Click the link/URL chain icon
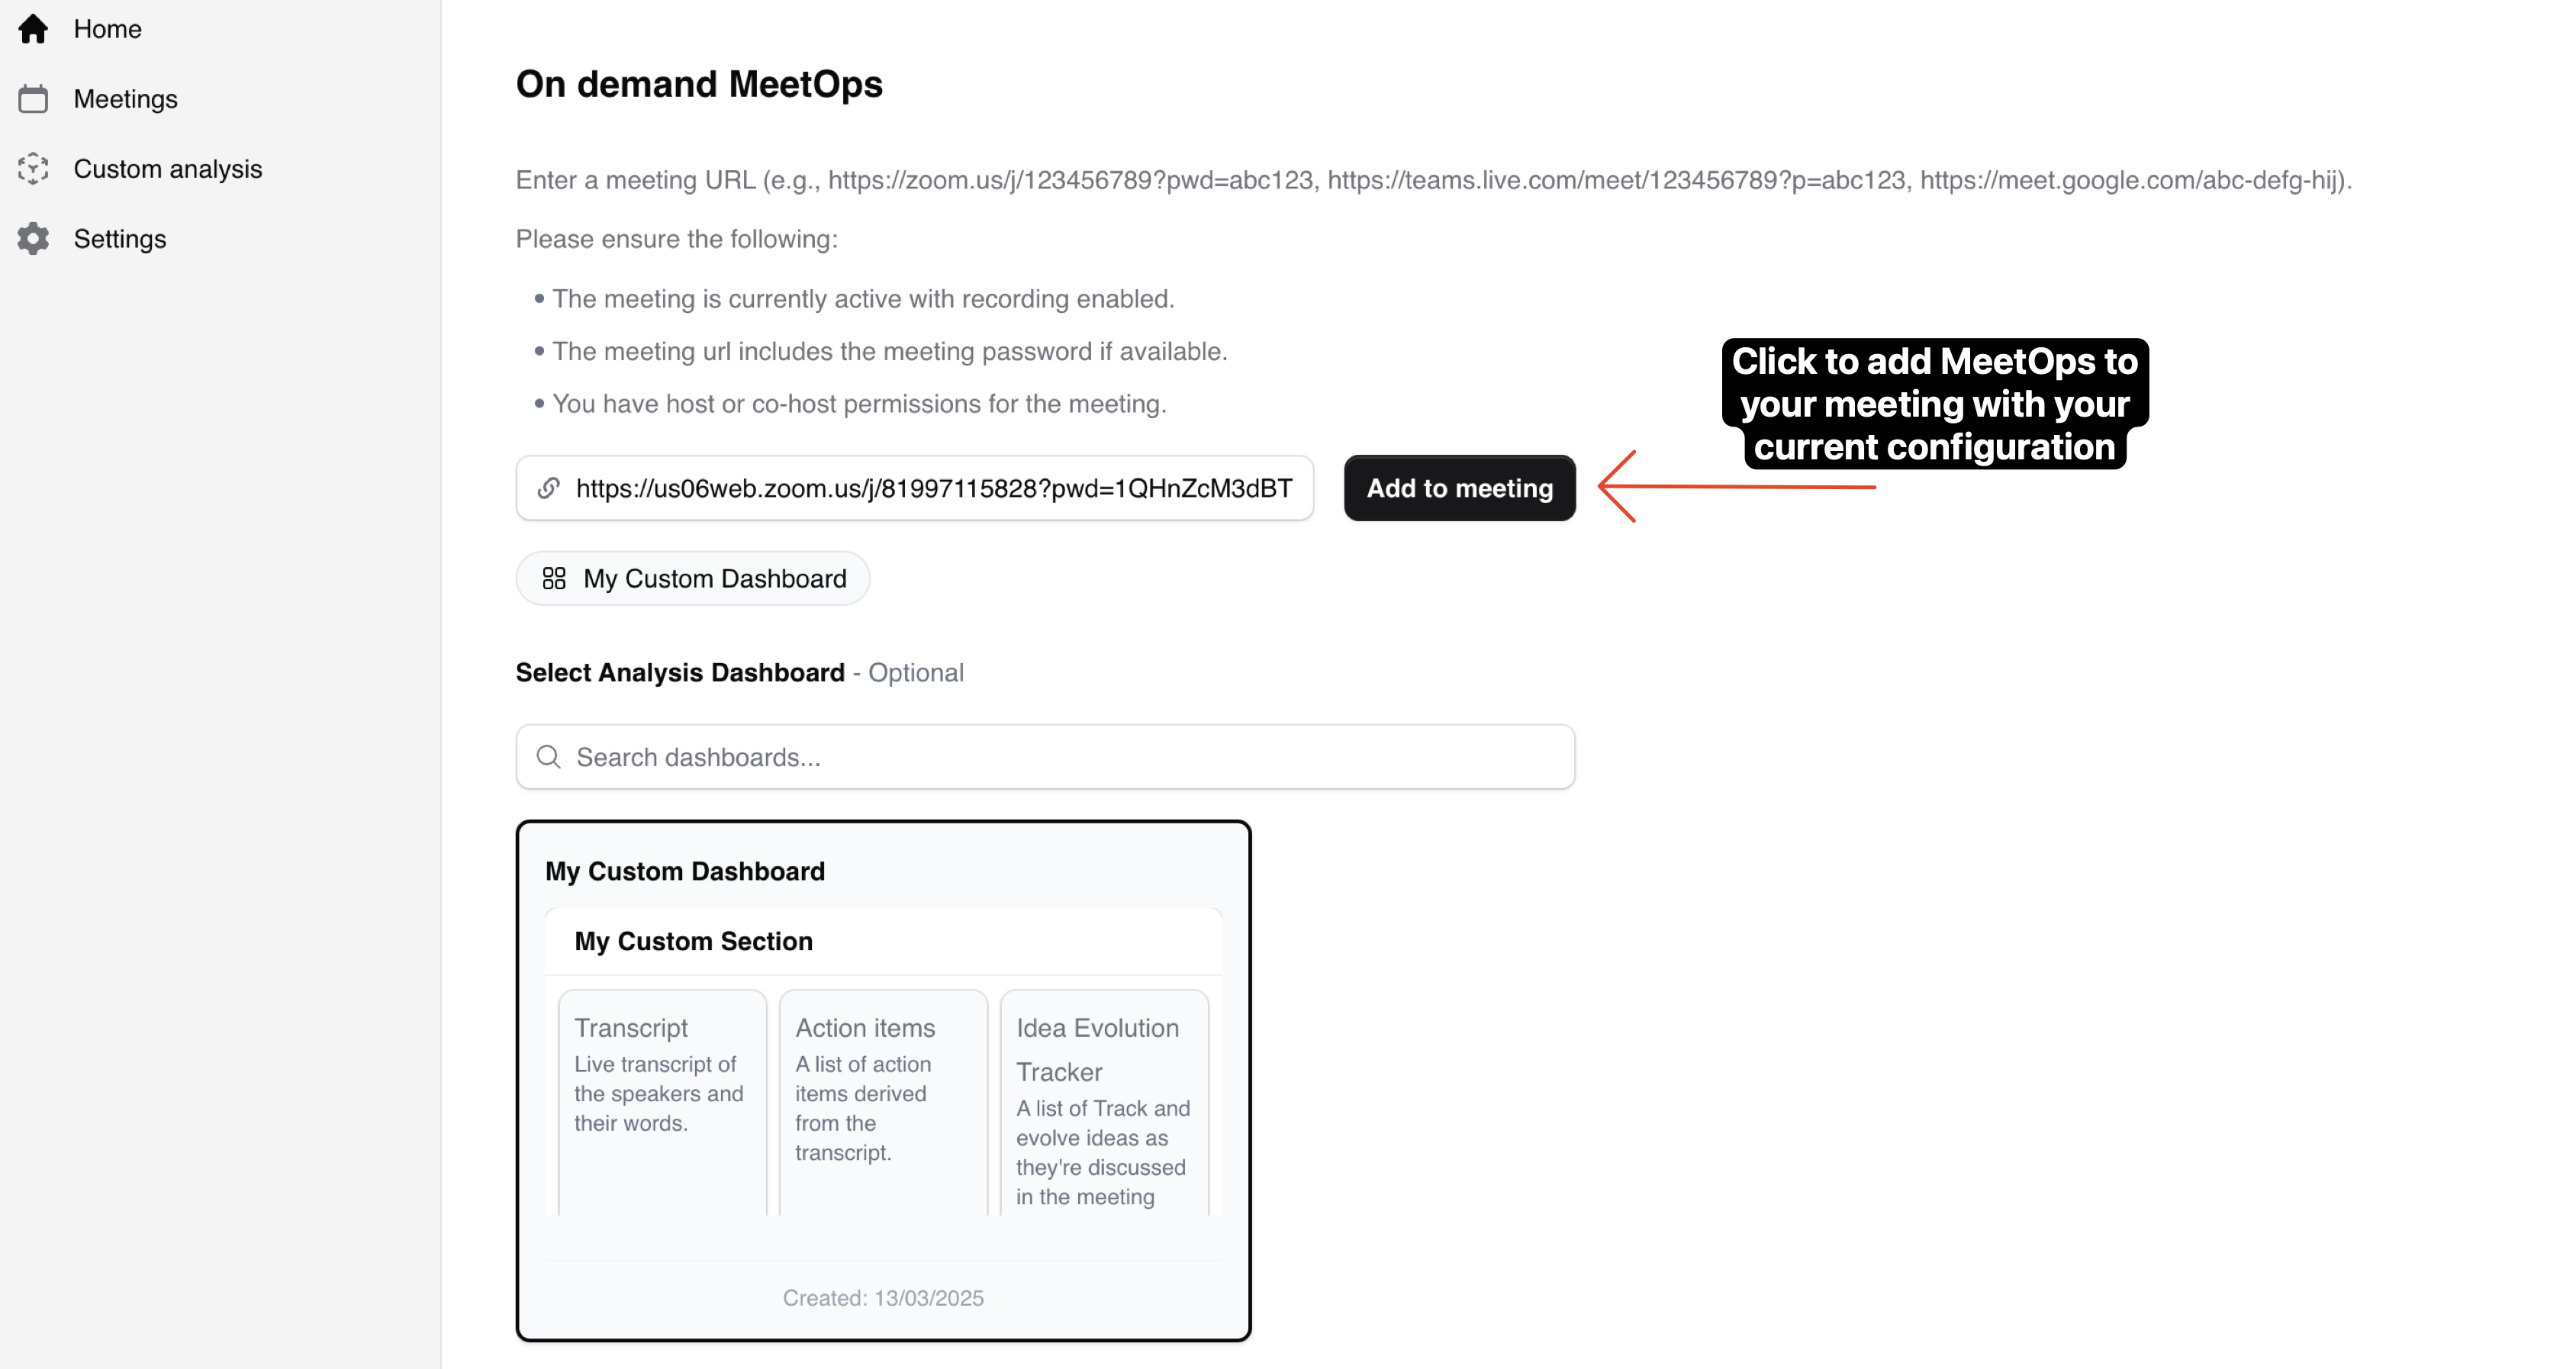Viewport: 2576px width, 1369px height. [x=550, y=489]
